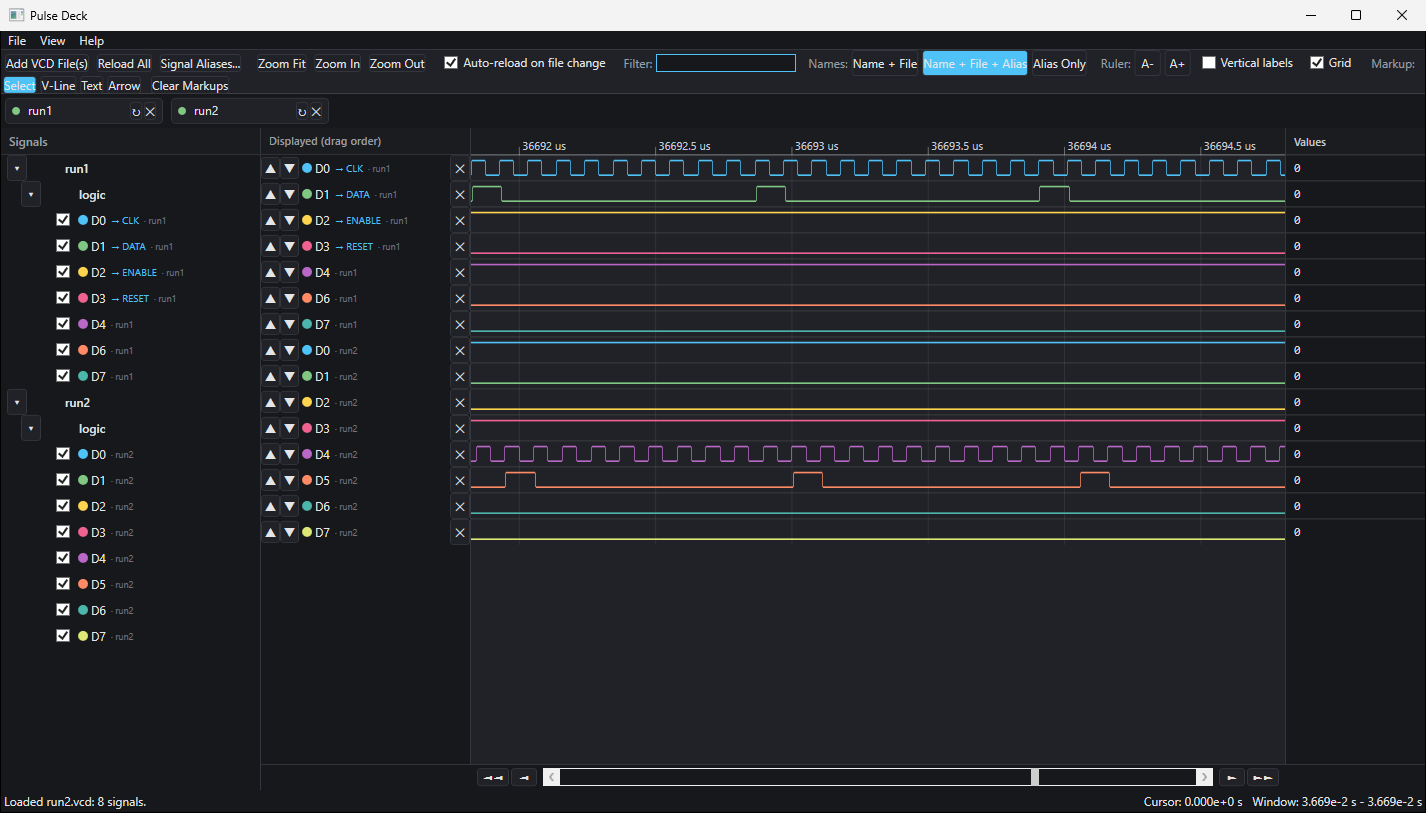The image size is (1426, 813).
Task: Collapse the run2 tree node
Action: (x=17, y=403)
